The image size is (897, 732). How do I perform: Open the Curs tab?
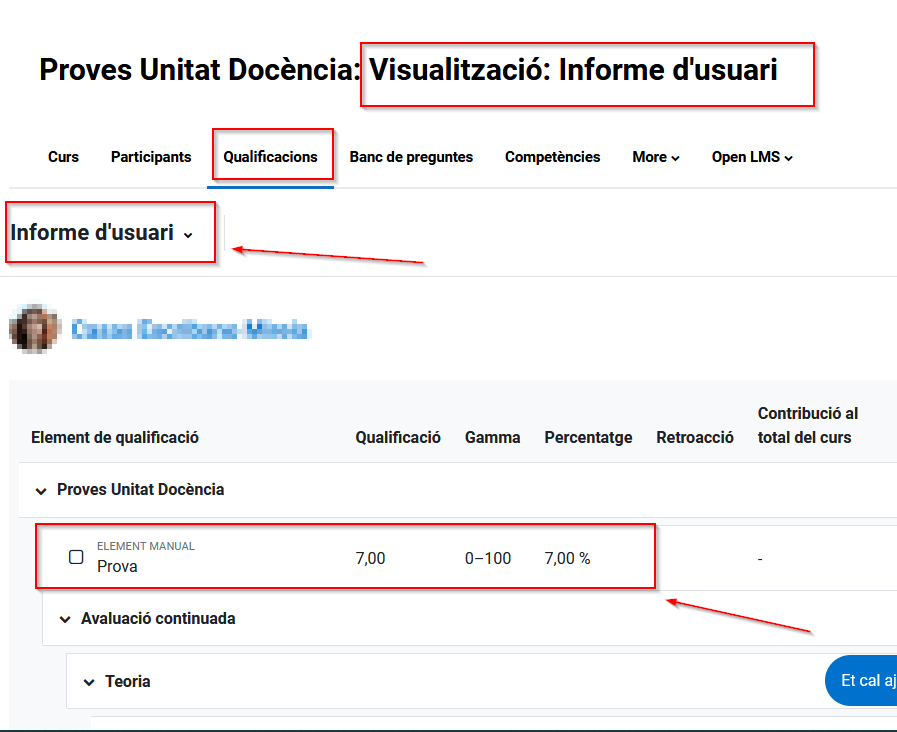[x=63, y=157]
